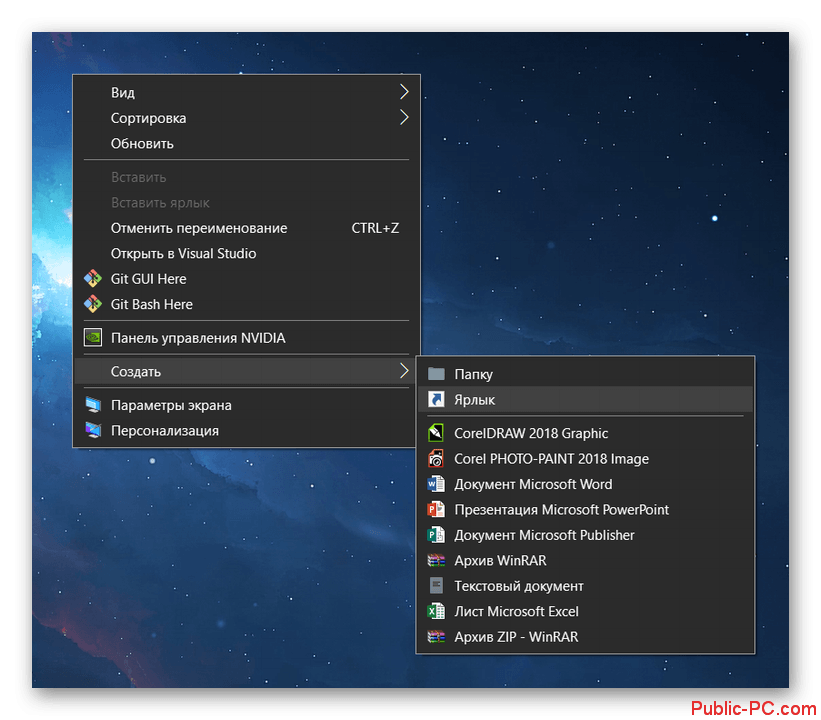821x720 pixels.
Task: Click the Microsoft Word document icon
Action: point(436,484)
